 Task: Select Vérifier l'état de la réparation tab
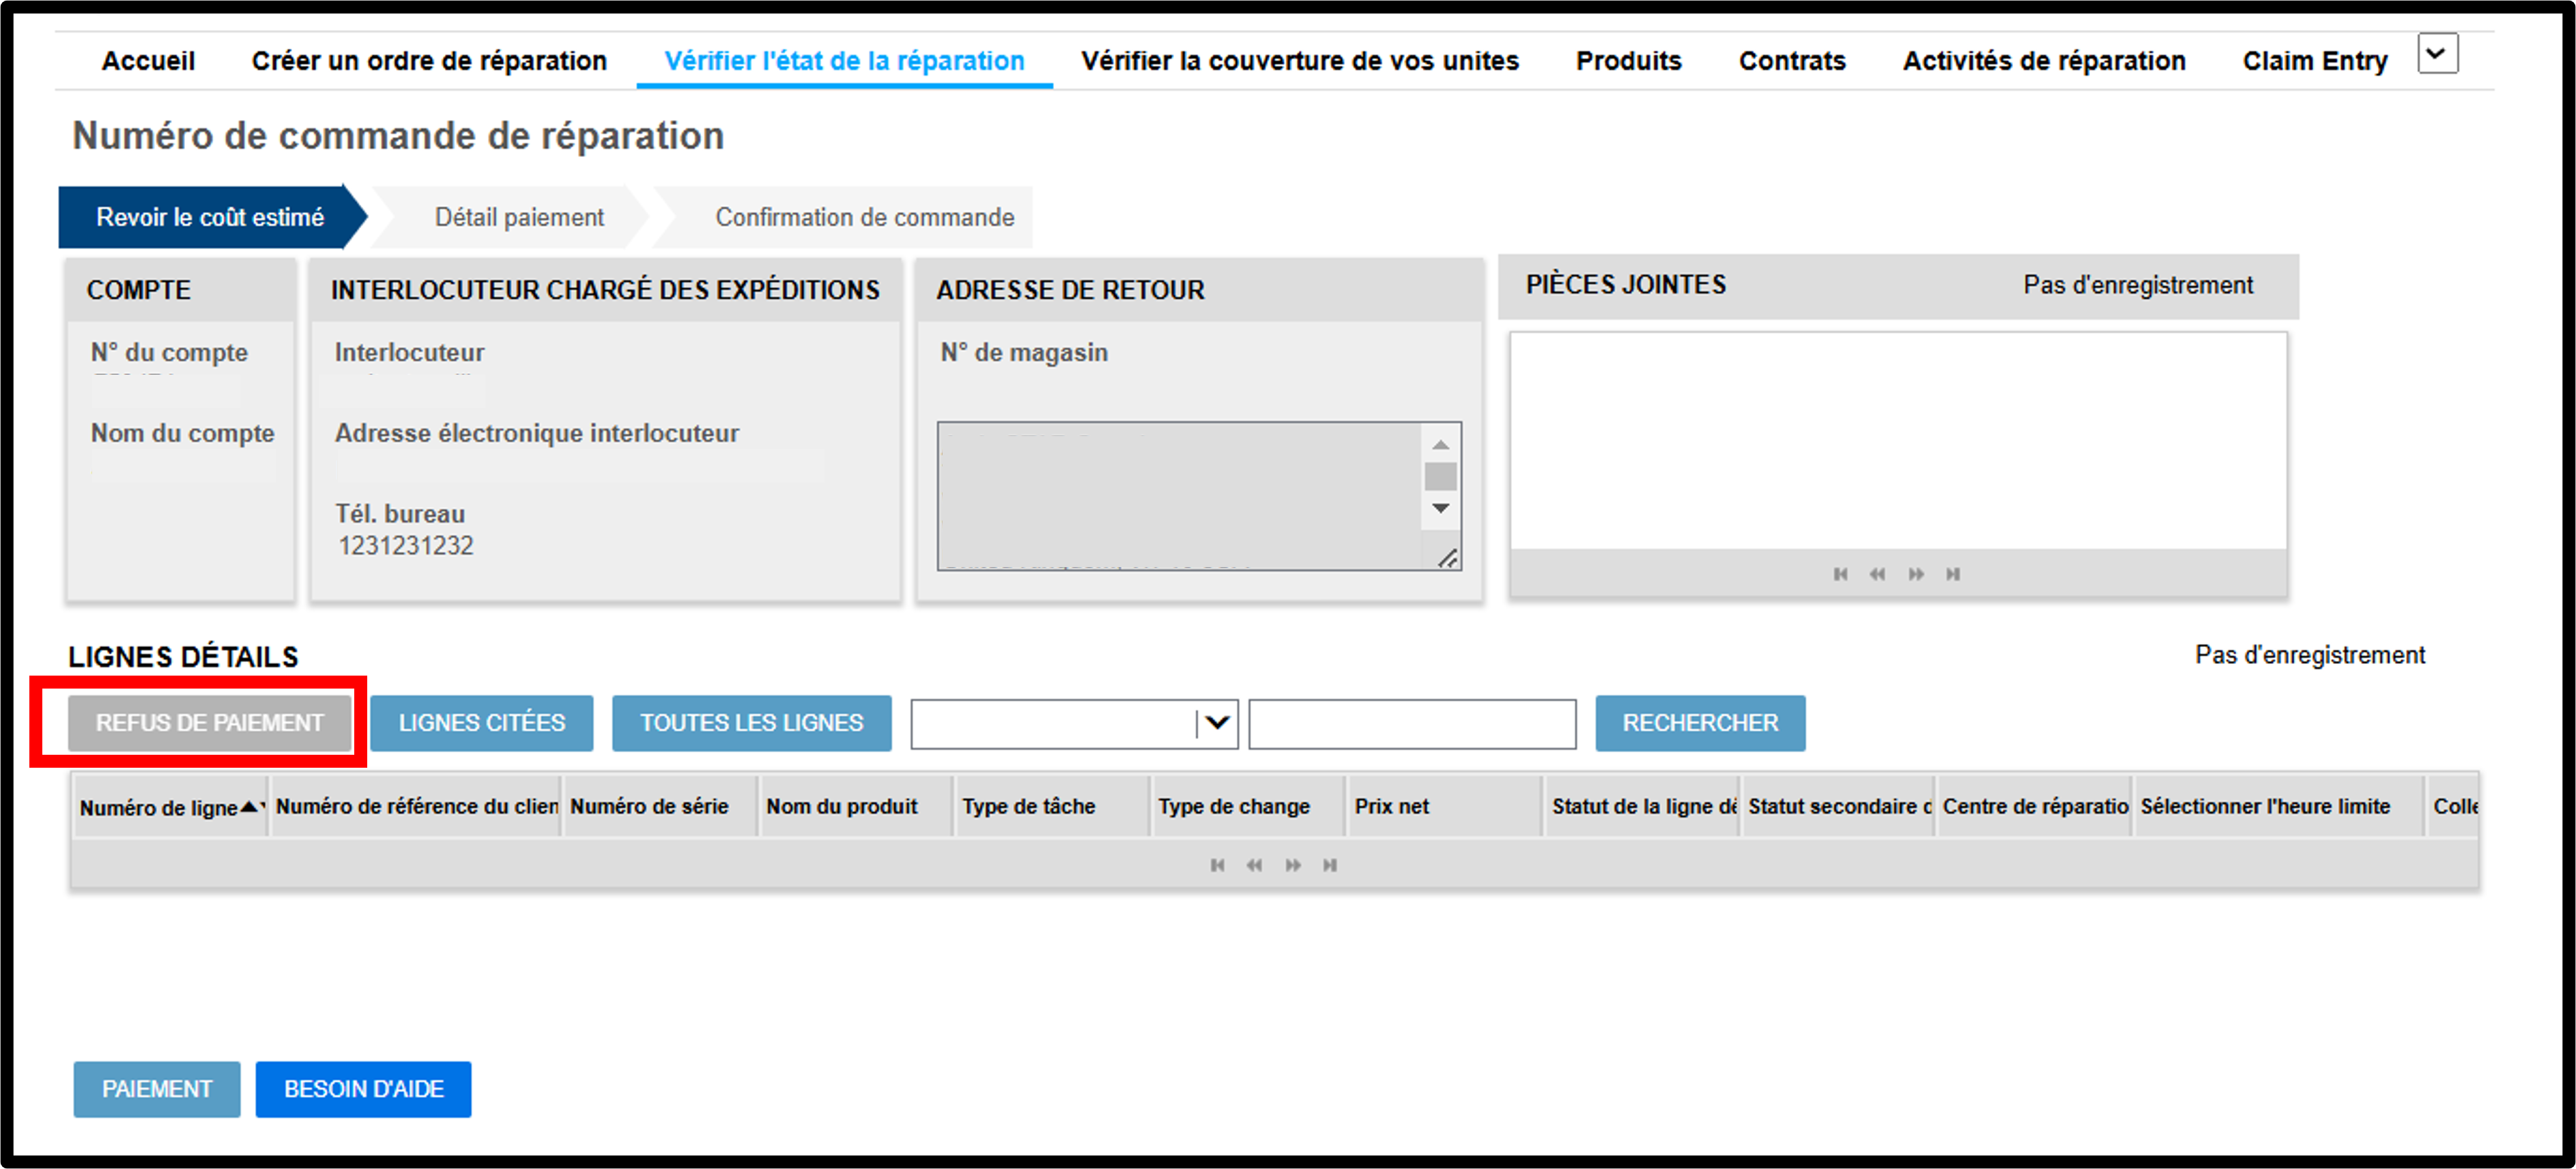[x=844, y=61]
